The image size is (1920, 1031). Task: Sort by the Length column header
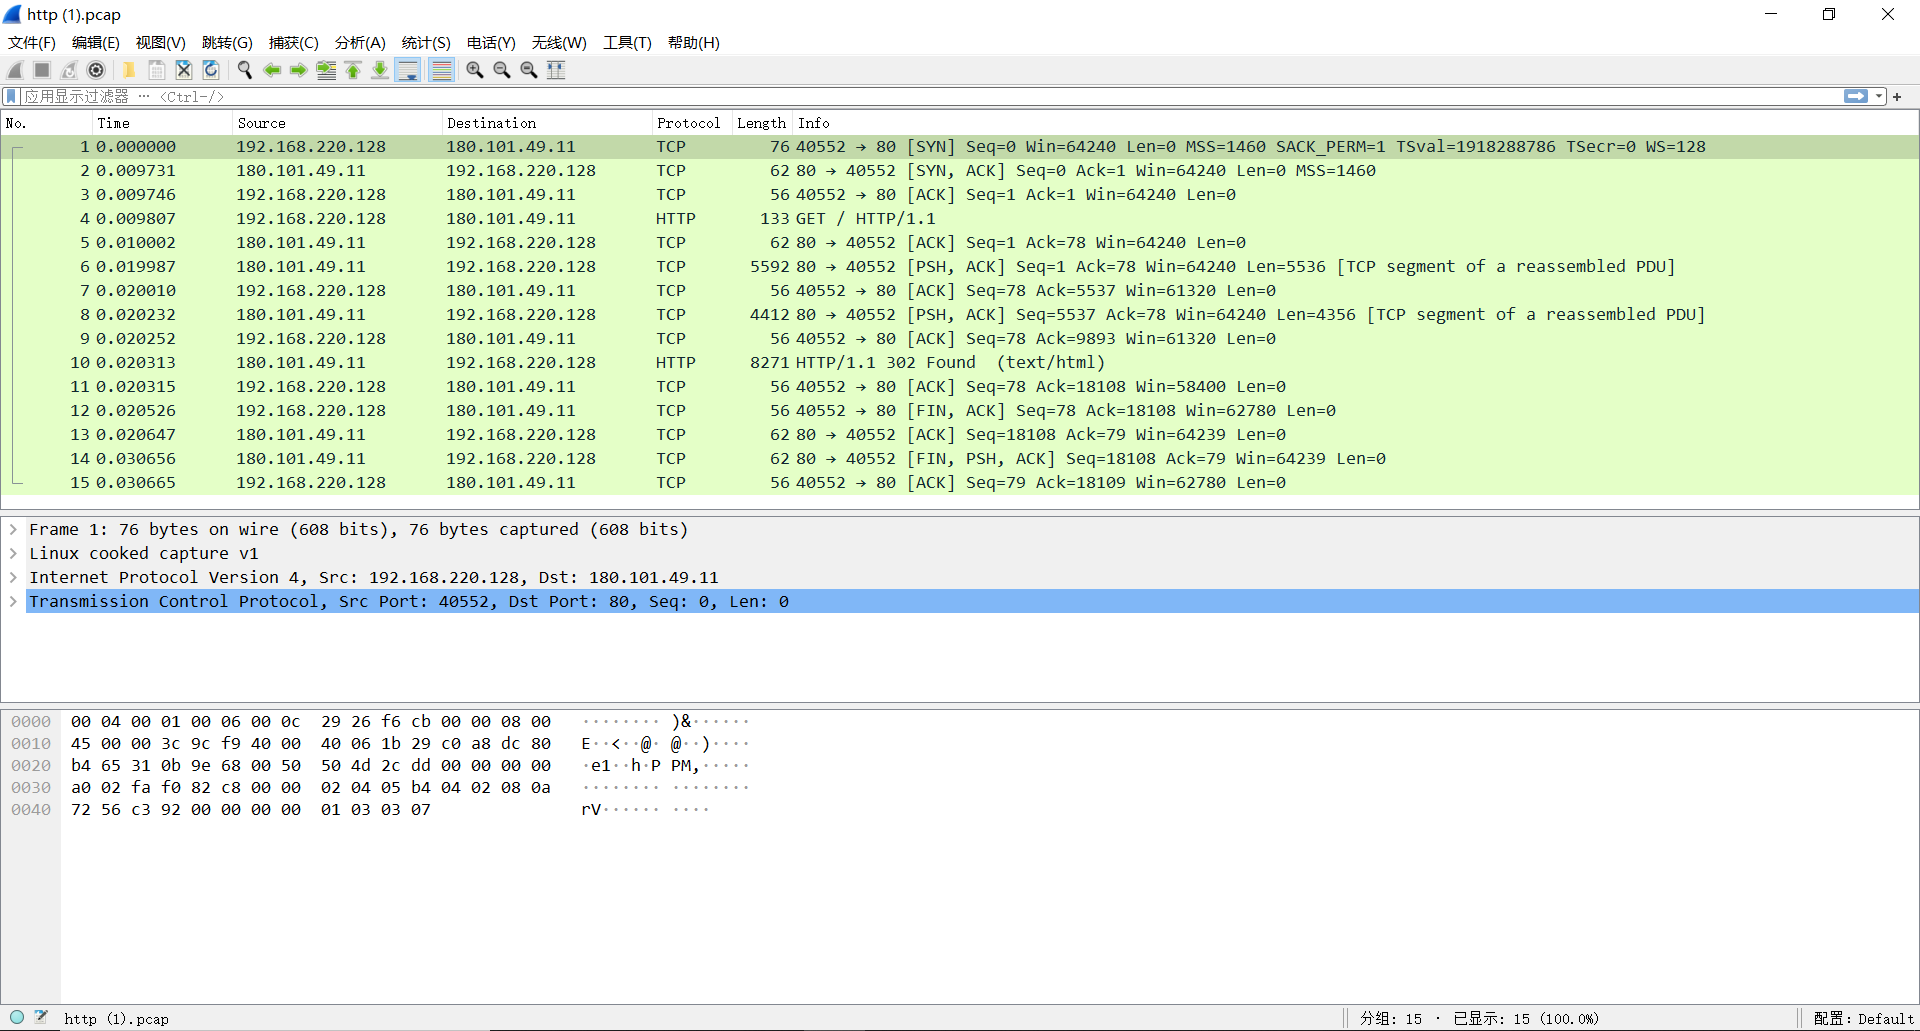tap(762, 123)
